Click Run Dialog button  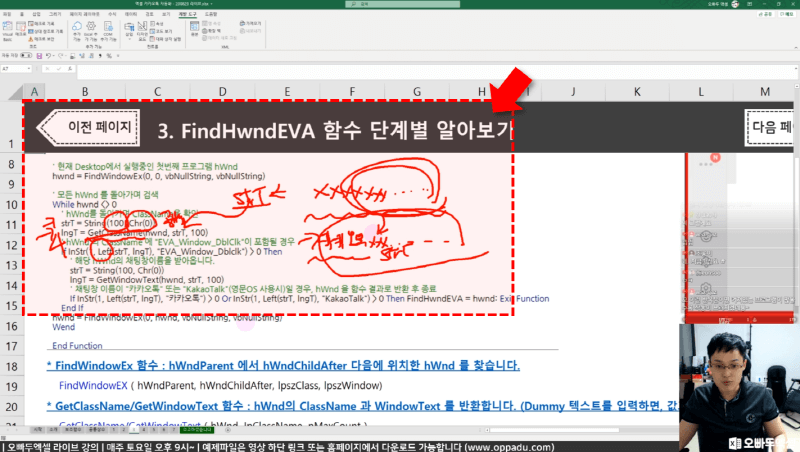(x=165, y=39)
